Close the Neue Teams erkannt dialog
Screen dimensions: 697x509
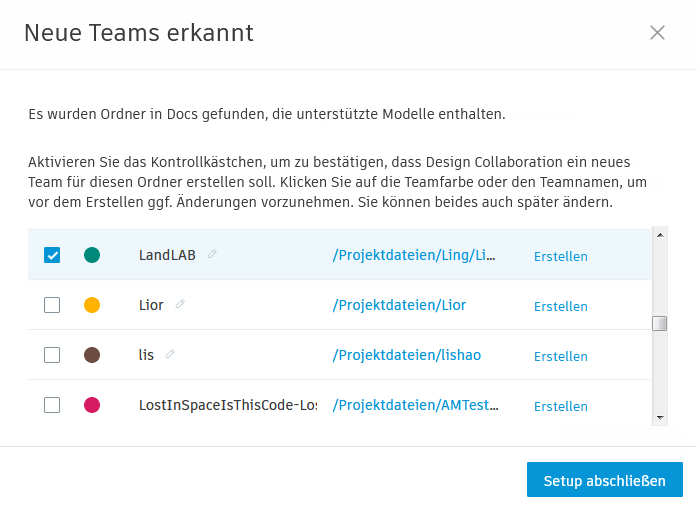click(x=657, y=33)
